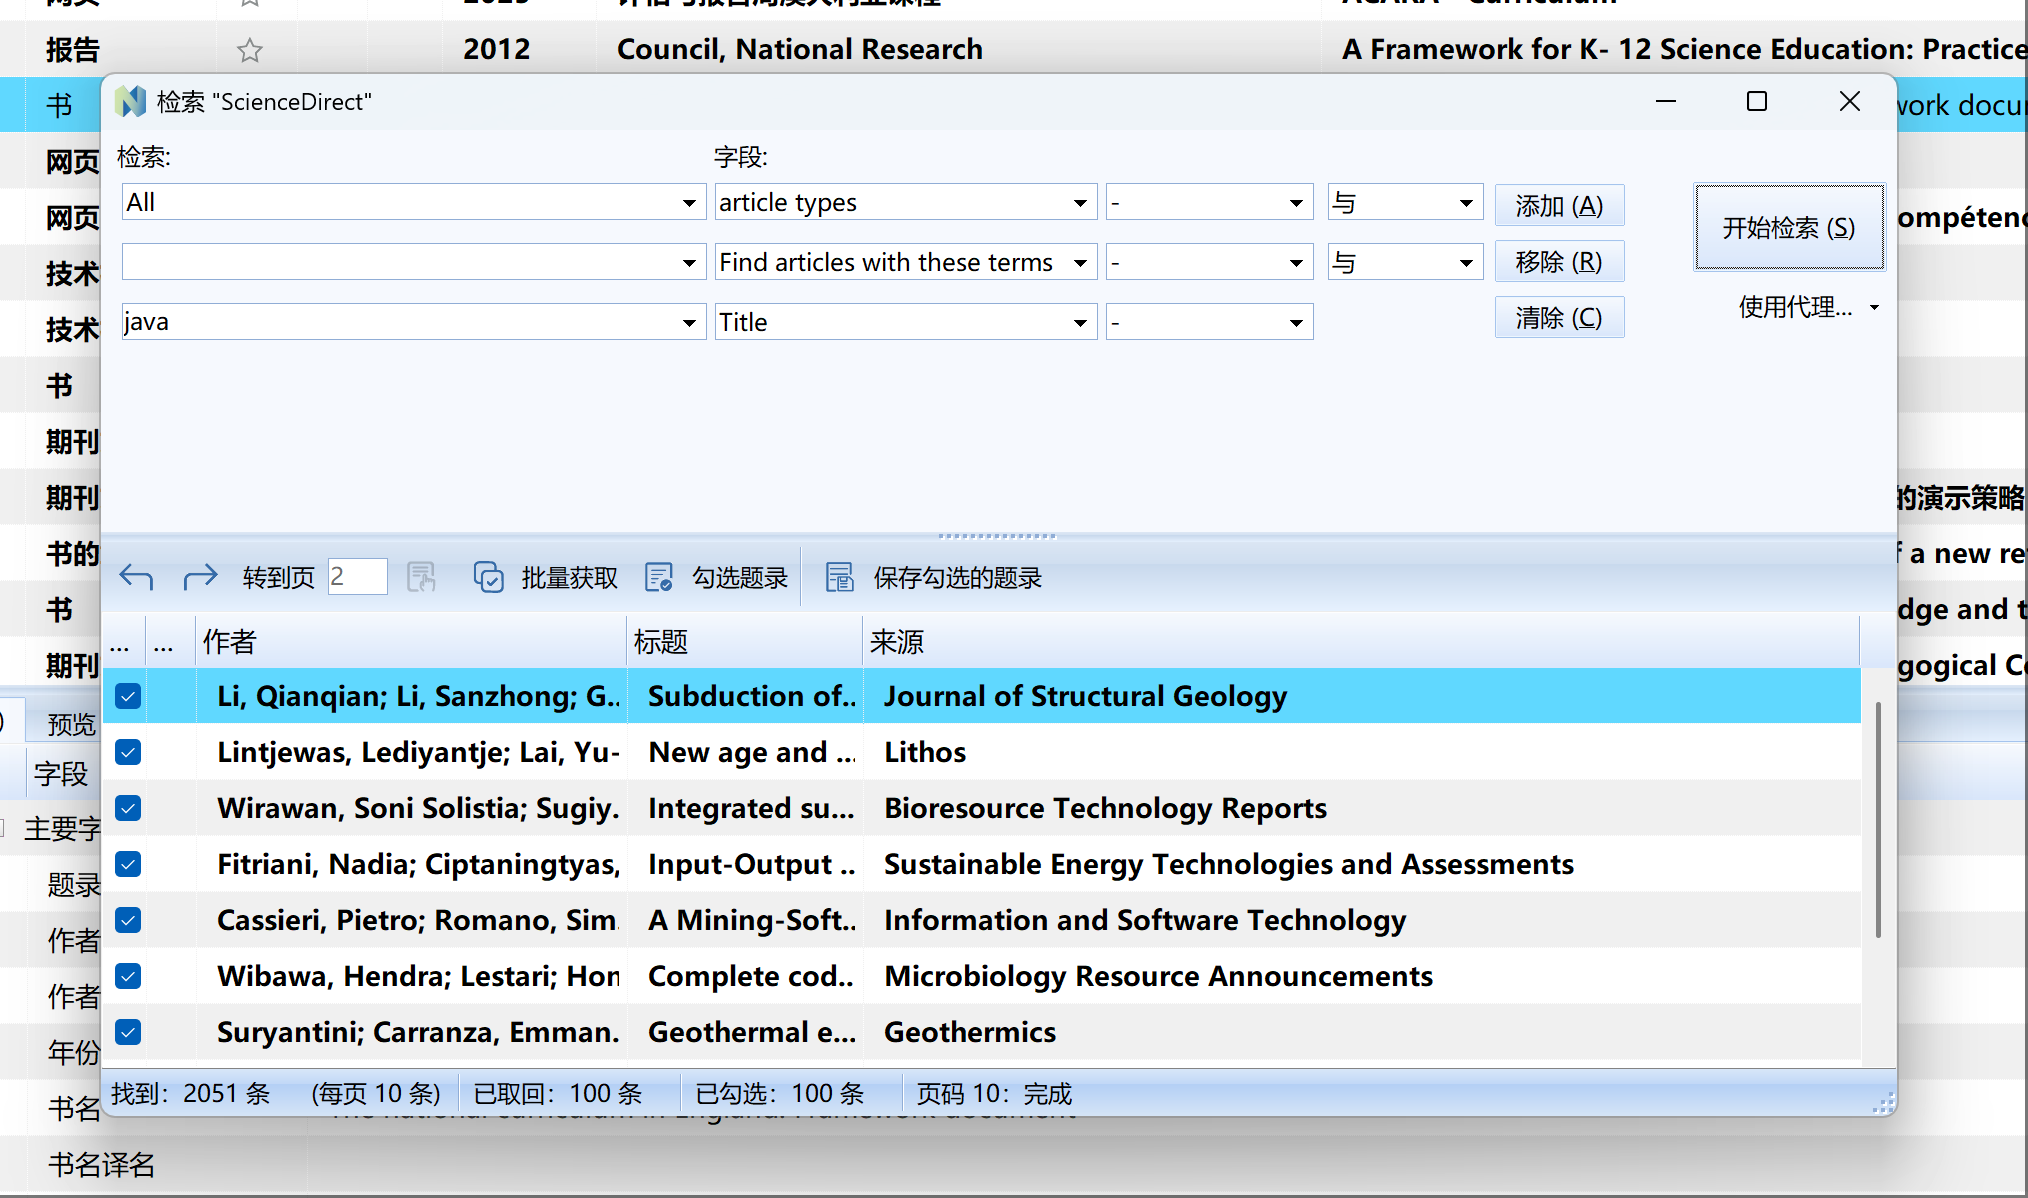
Task: Open the 'Title' field dropdown
Action: pyautogui.click(x=1080, y=323)
